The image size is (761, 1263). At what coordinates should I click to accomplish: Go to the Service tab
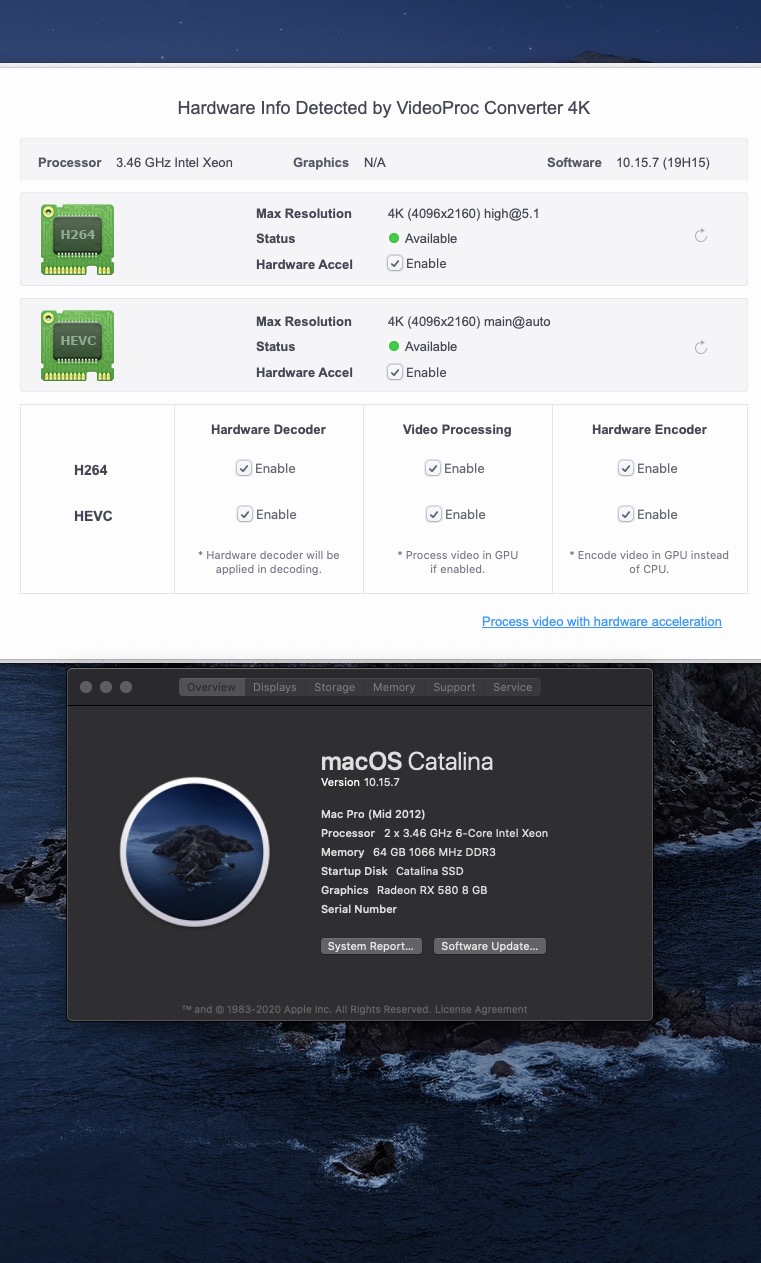tap(513, 687)
